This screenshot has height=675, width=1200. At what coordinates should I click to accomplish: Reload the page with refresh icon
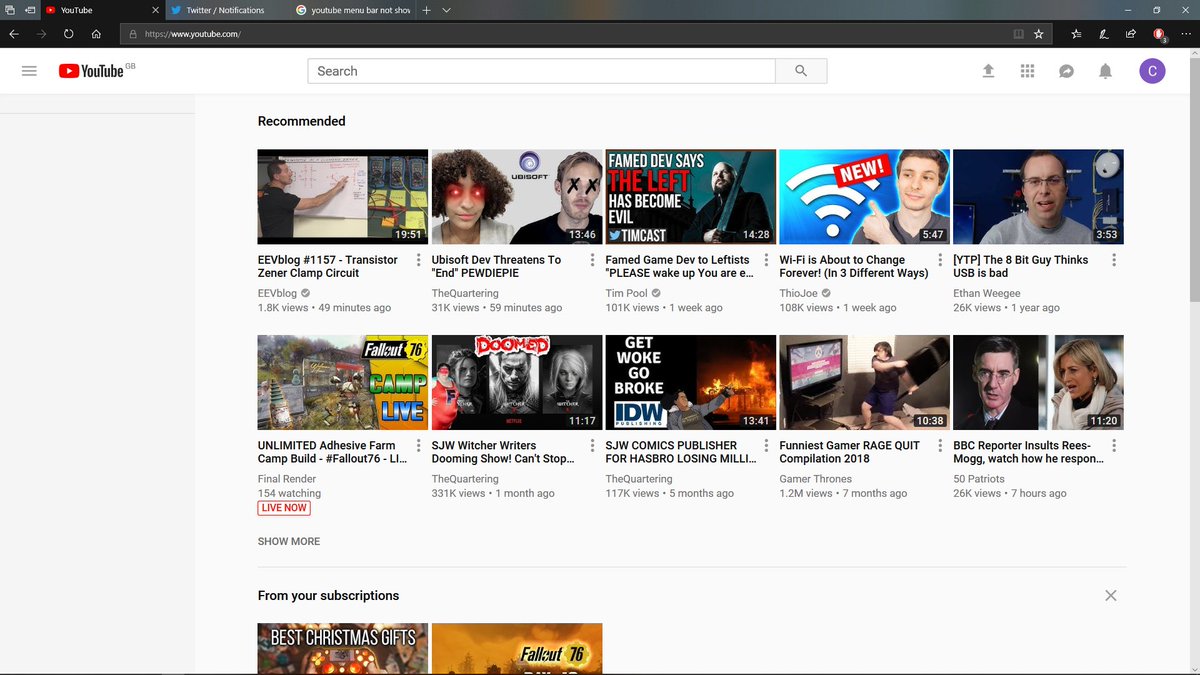69,33
